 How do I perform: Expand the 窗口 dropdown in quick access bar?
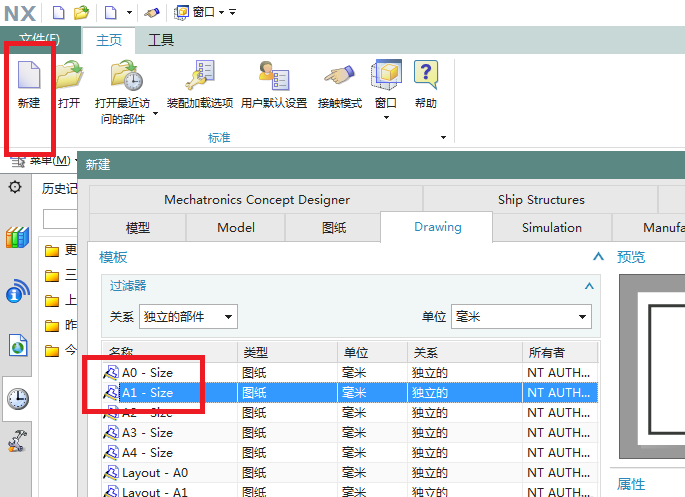pyautogui.click(x=221, y=13)
